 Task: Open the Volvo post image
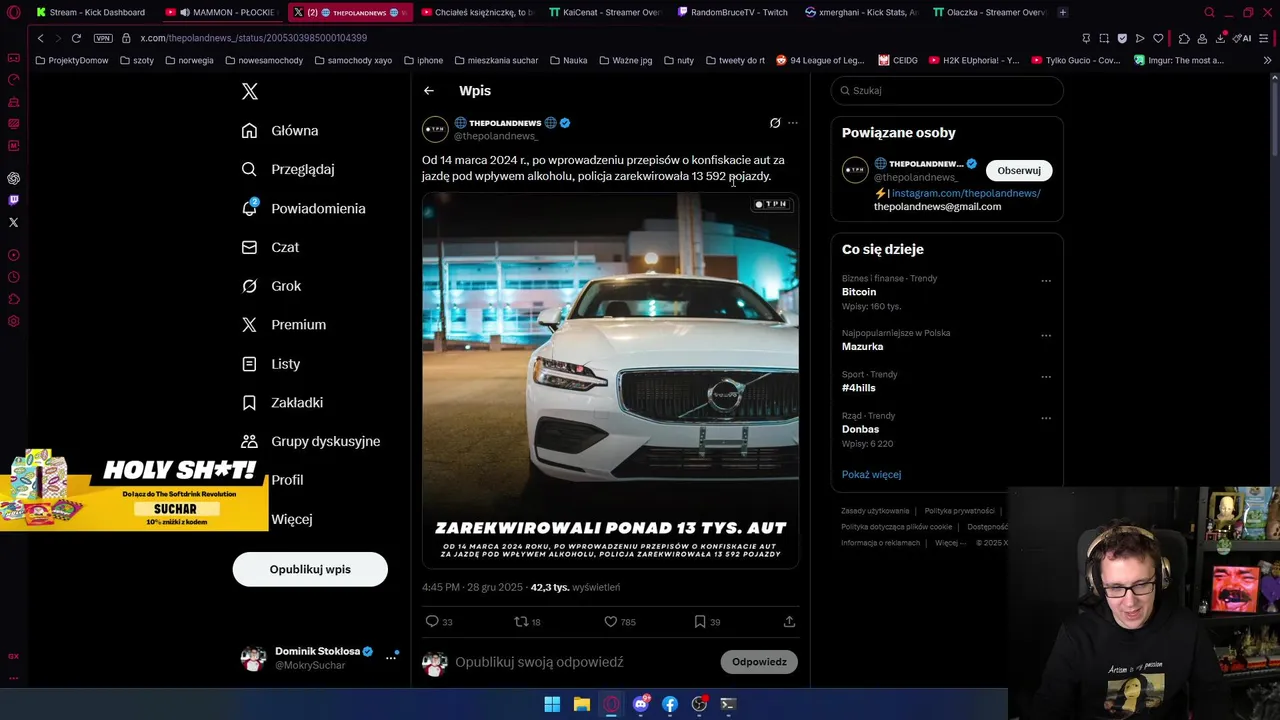click(x=610, y=380)
